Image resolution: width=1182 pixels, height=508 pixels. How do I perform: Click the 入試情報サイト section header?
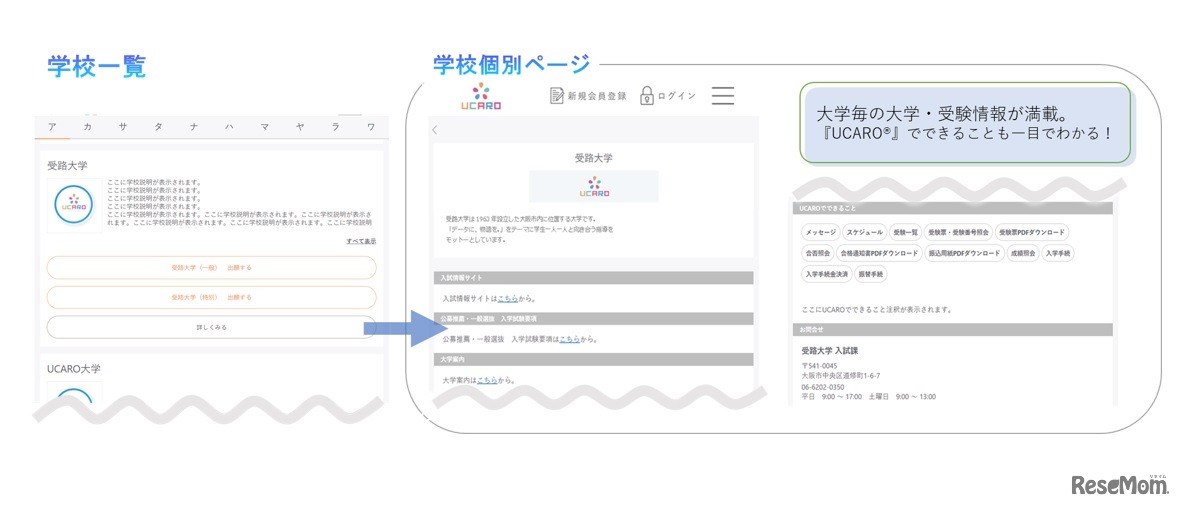click(593, 277)
